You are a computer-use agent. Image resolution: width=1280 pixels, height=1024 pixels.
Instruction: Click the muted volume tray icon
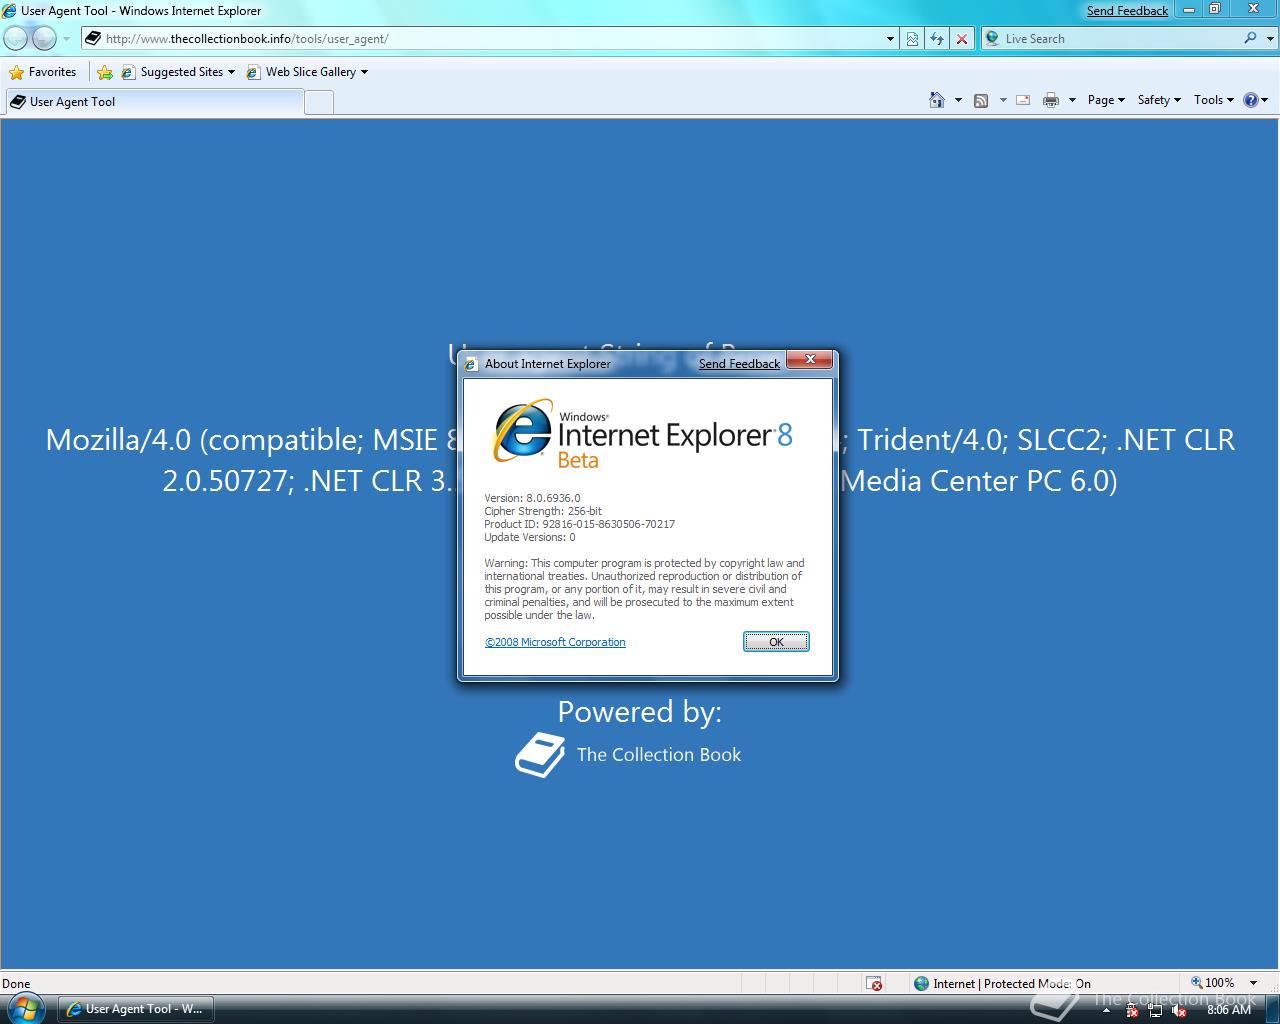(x=1179, y=1010)
